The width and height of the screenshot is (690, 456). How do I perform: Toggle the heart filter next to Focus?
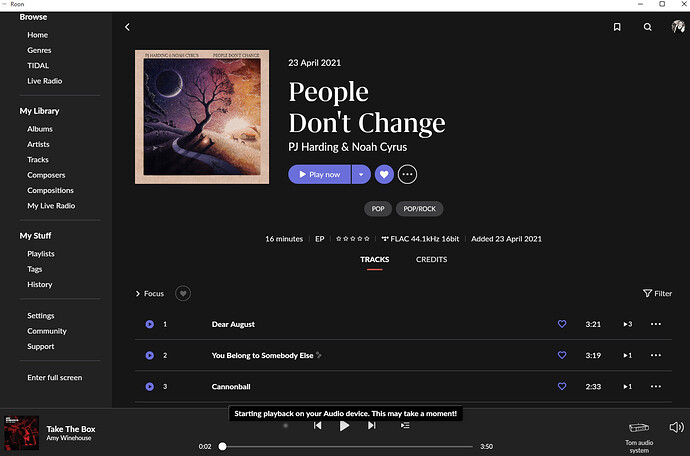click(x=183, y=294)
